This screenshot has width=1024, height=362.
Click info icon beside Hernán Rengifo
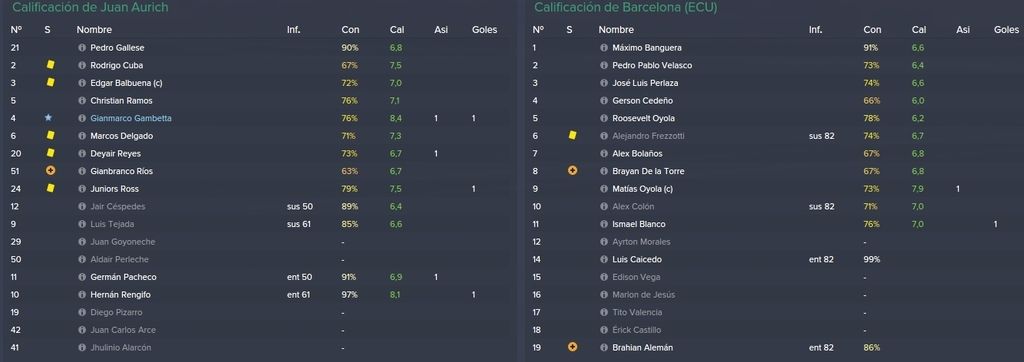(x=82, y=295)
